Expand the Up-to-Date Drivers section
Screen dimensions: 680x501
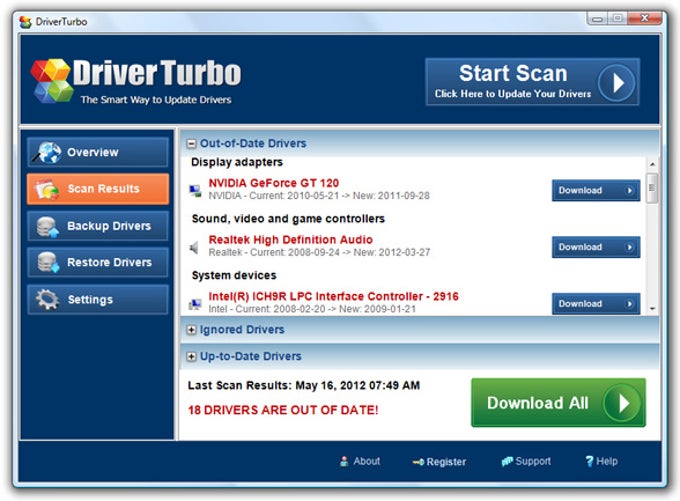[x=191, y=357]
